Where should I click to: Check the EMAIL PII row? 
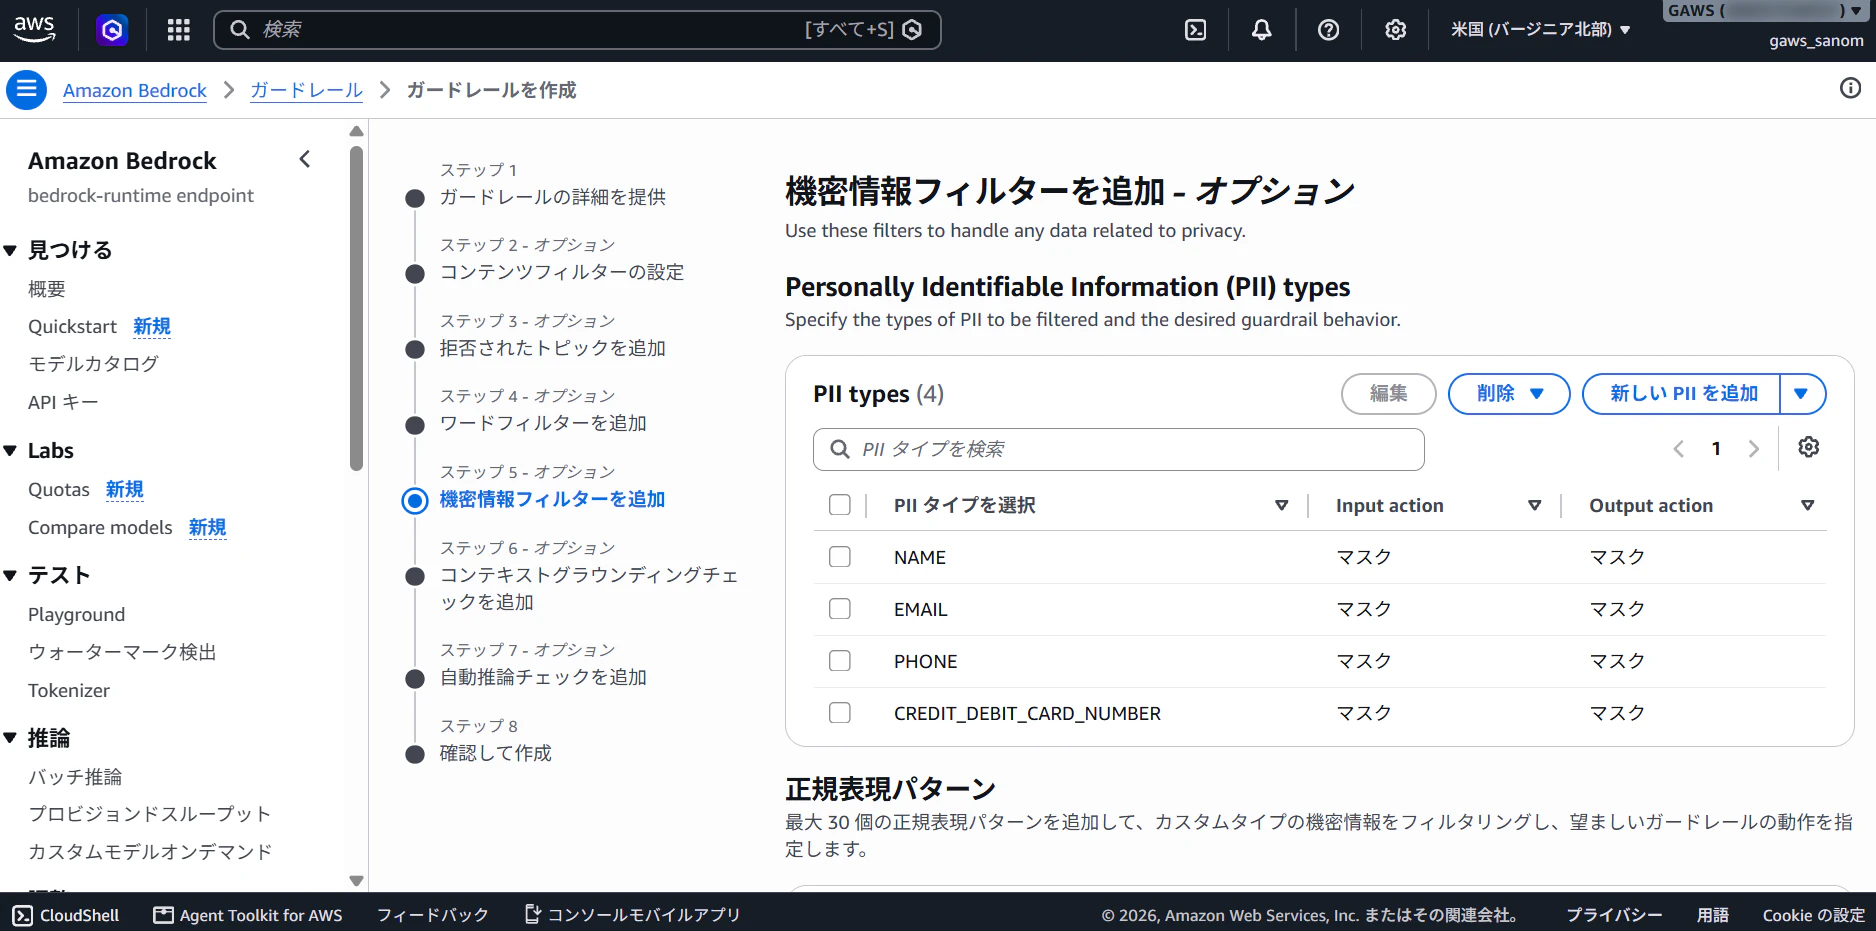[840, 609]
